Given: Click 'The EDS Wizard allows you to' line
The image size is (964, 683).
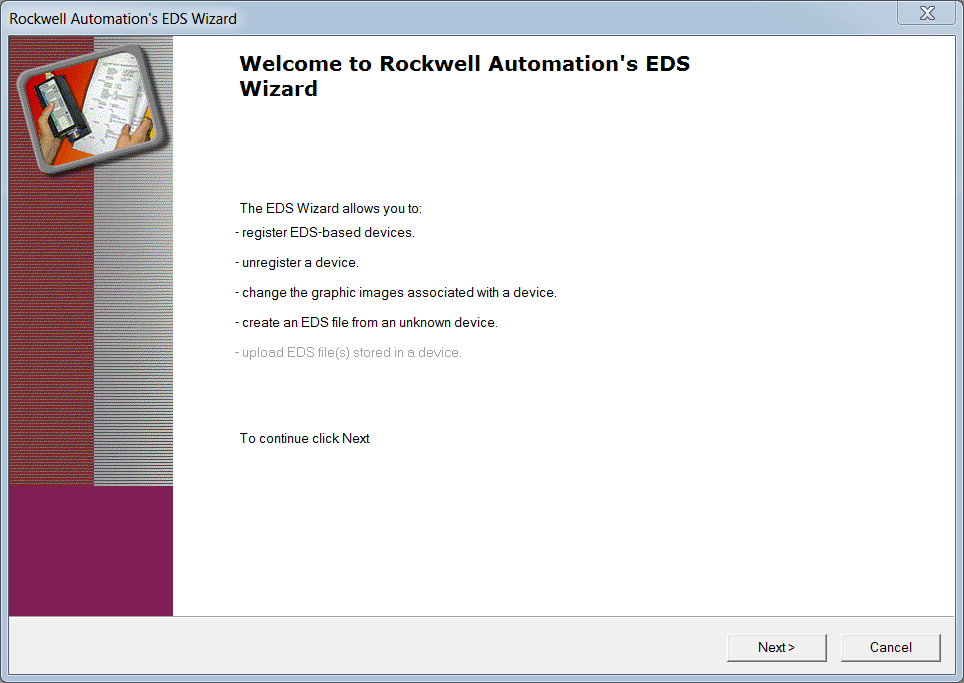Looking at the screenshot, I should tap(330, 209).
